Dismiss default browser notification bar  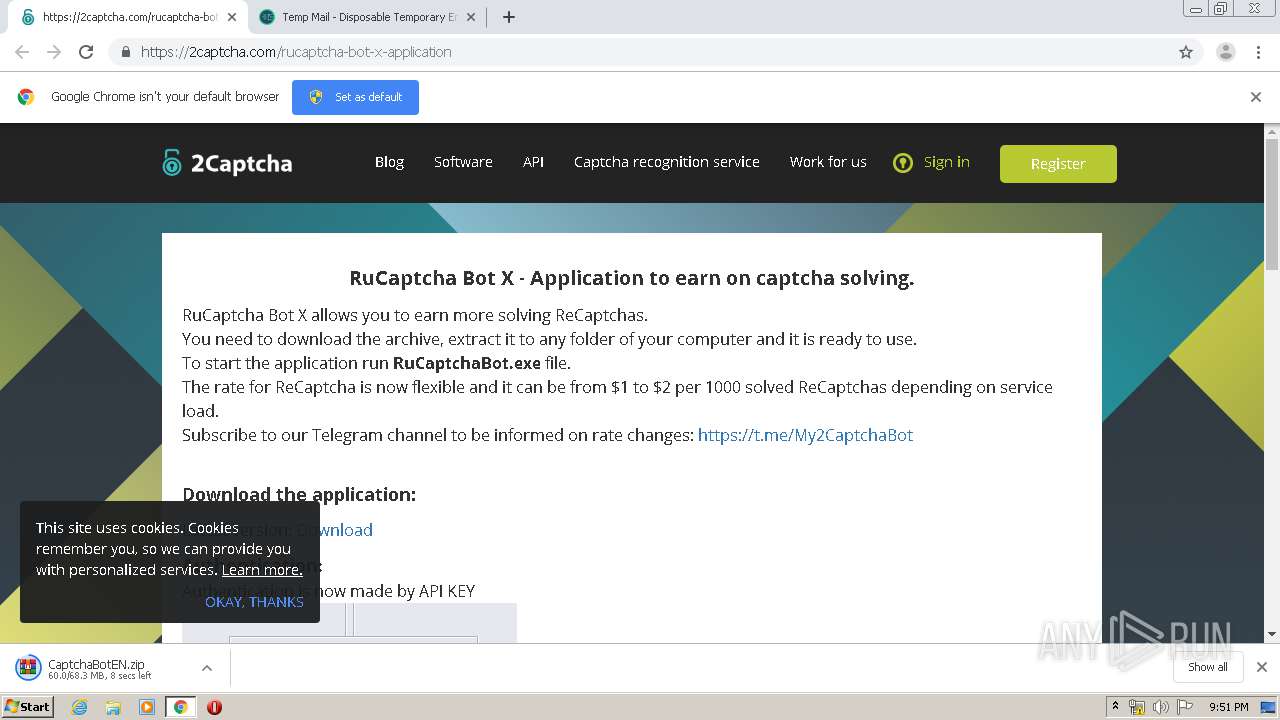tap(1256, 97)
